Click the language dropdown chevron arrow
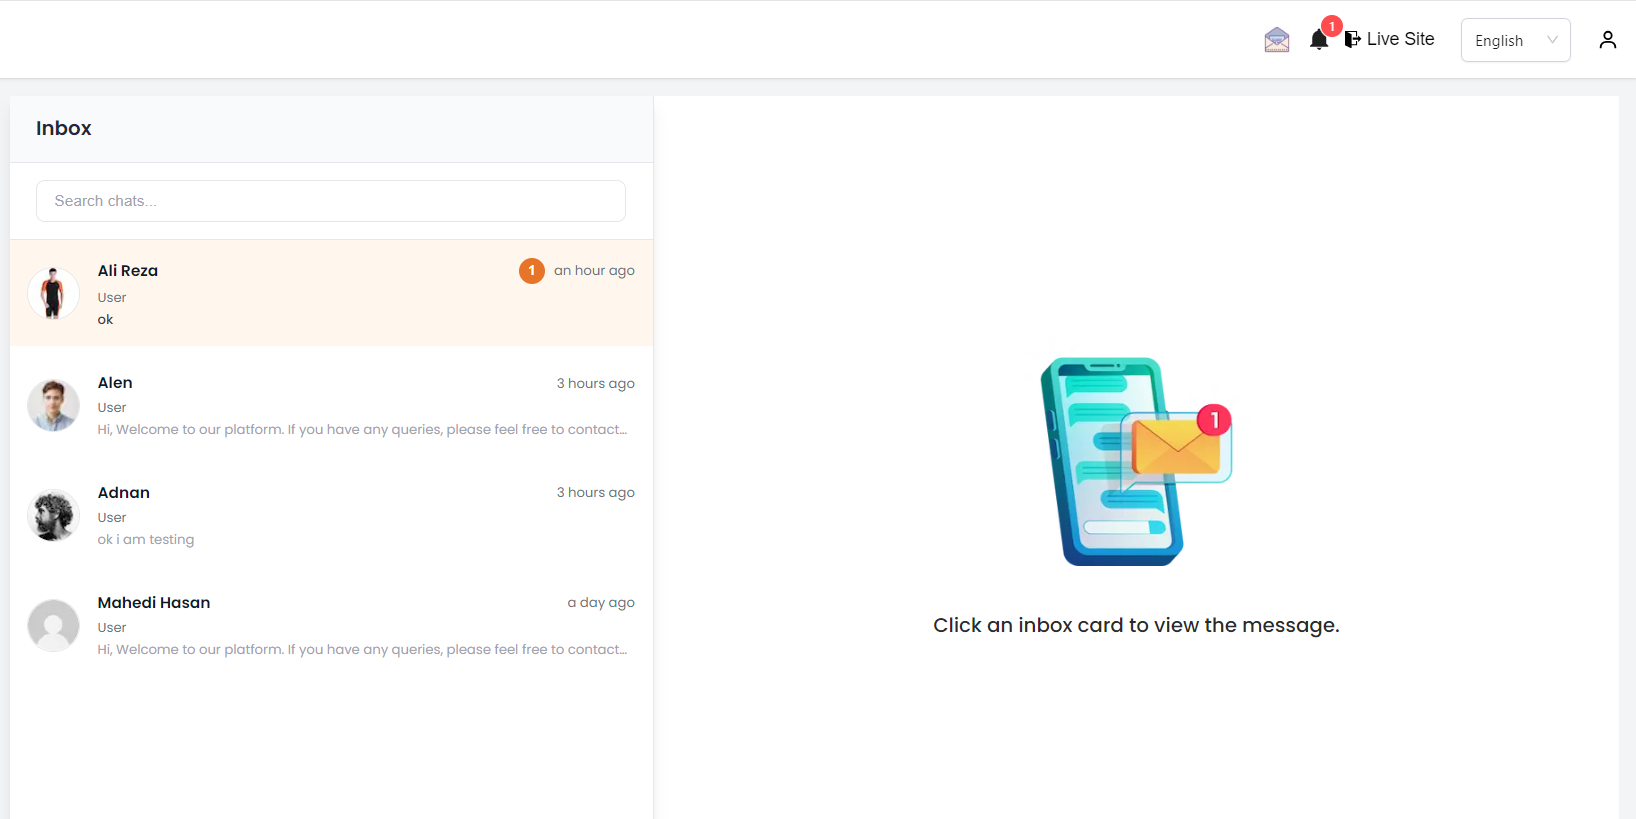The height and width of the screenshot is (819, 1636). point(1552,41)
